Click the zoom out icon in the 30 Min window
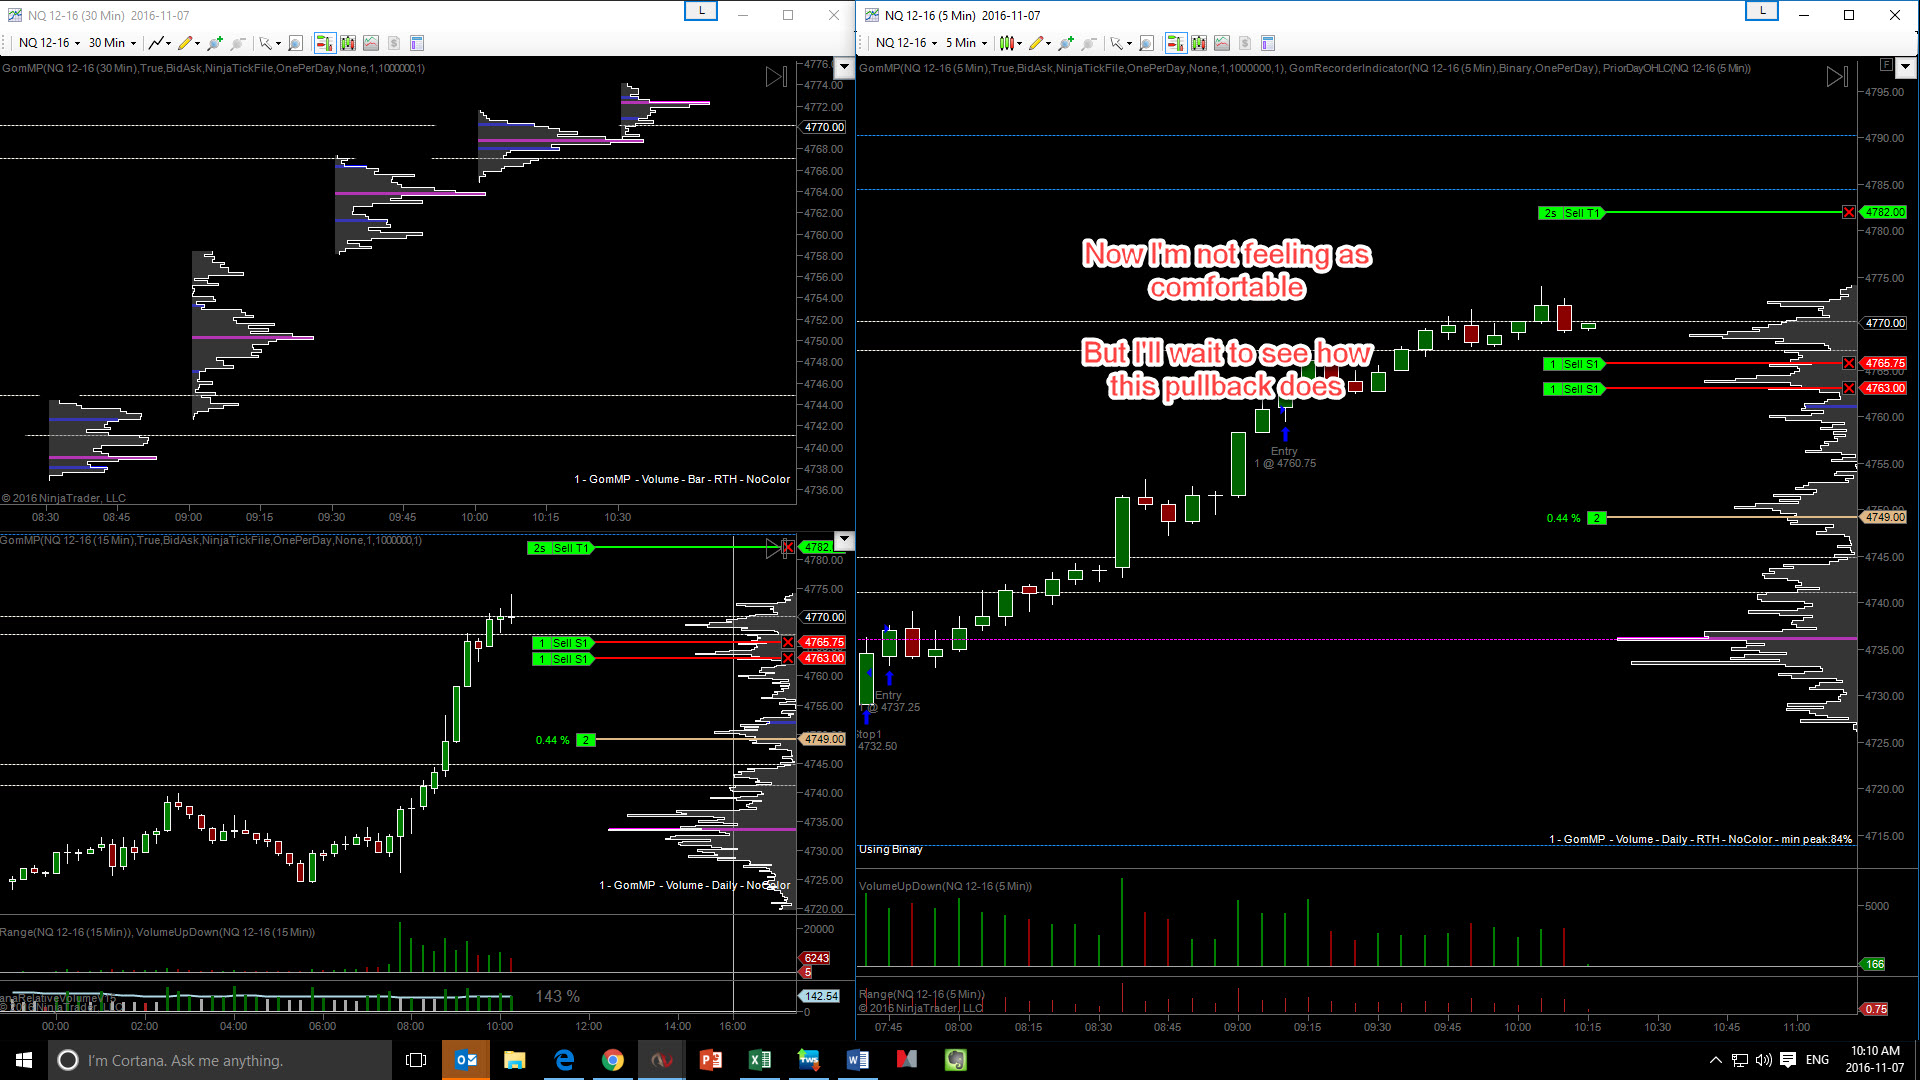The height and width of the screenshot is (1080, 1920). (238, 43)
